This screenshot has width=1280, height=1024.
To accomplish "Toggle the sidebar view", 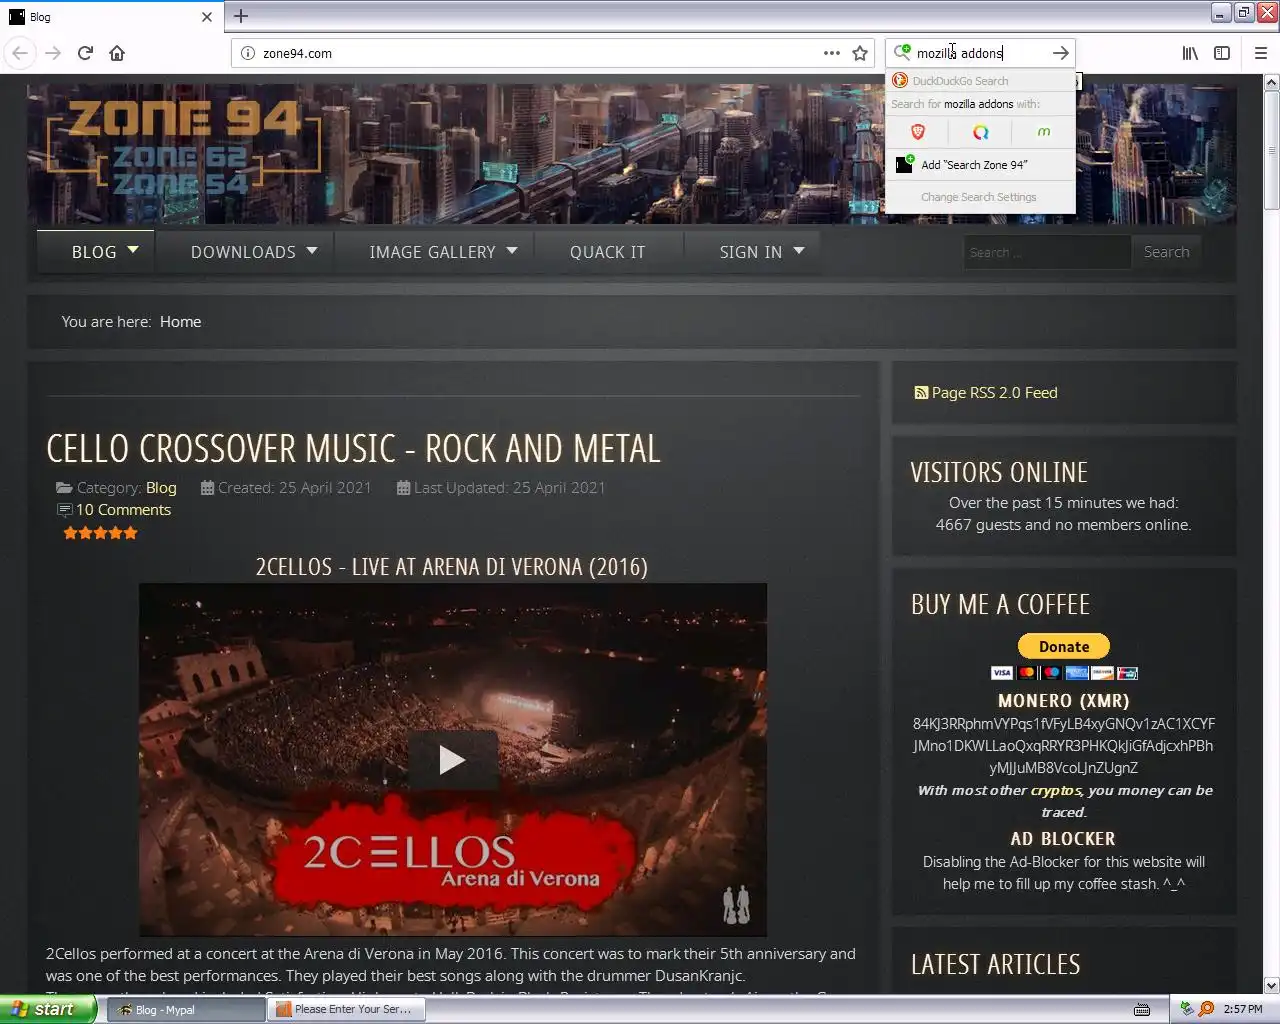I will point(1222,53).
